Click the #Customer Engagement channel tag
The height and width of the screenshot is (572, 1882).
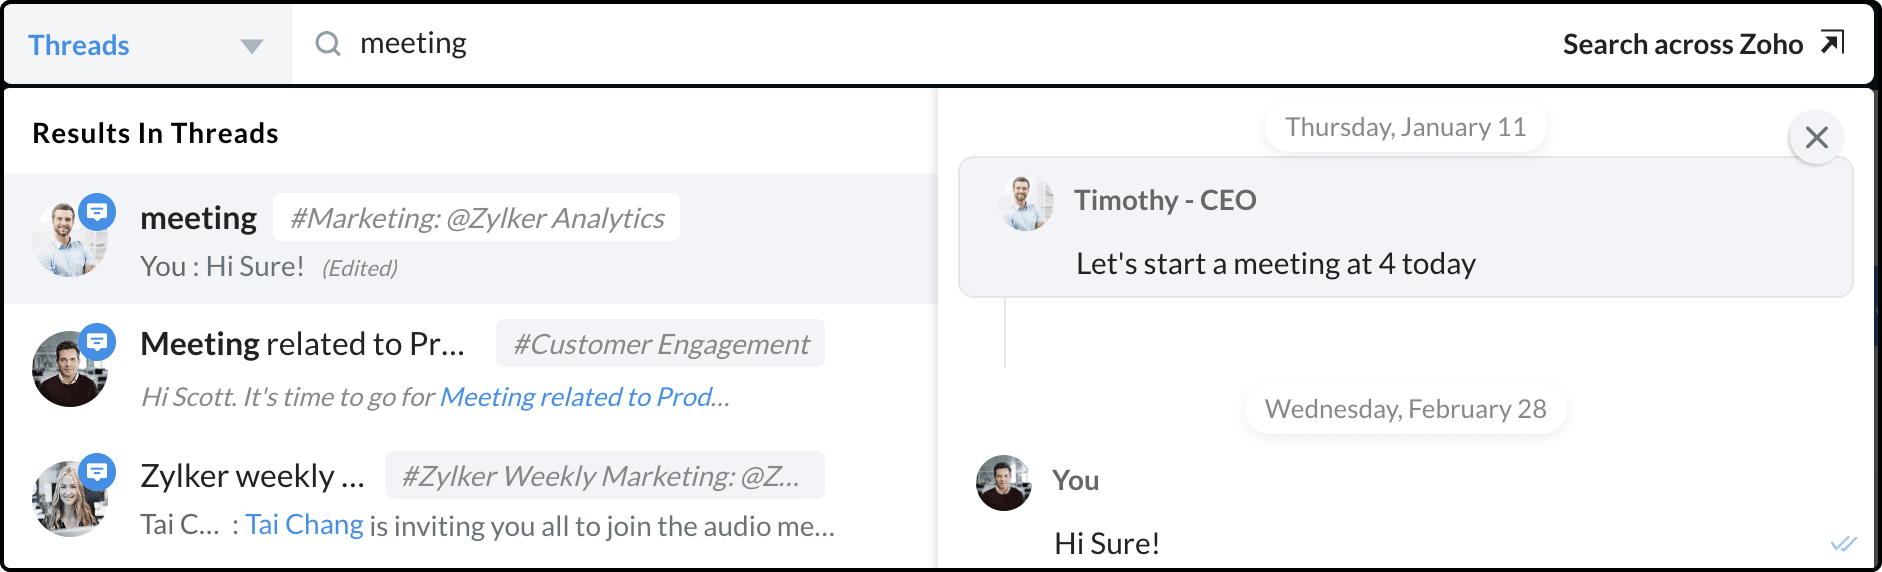660,344
